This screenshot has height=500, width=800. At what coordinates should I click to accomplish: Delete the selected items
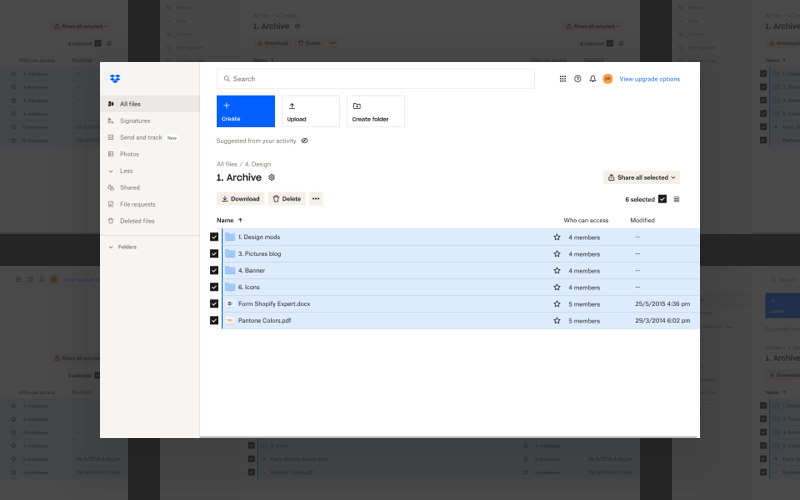click(x=287, y=199)
